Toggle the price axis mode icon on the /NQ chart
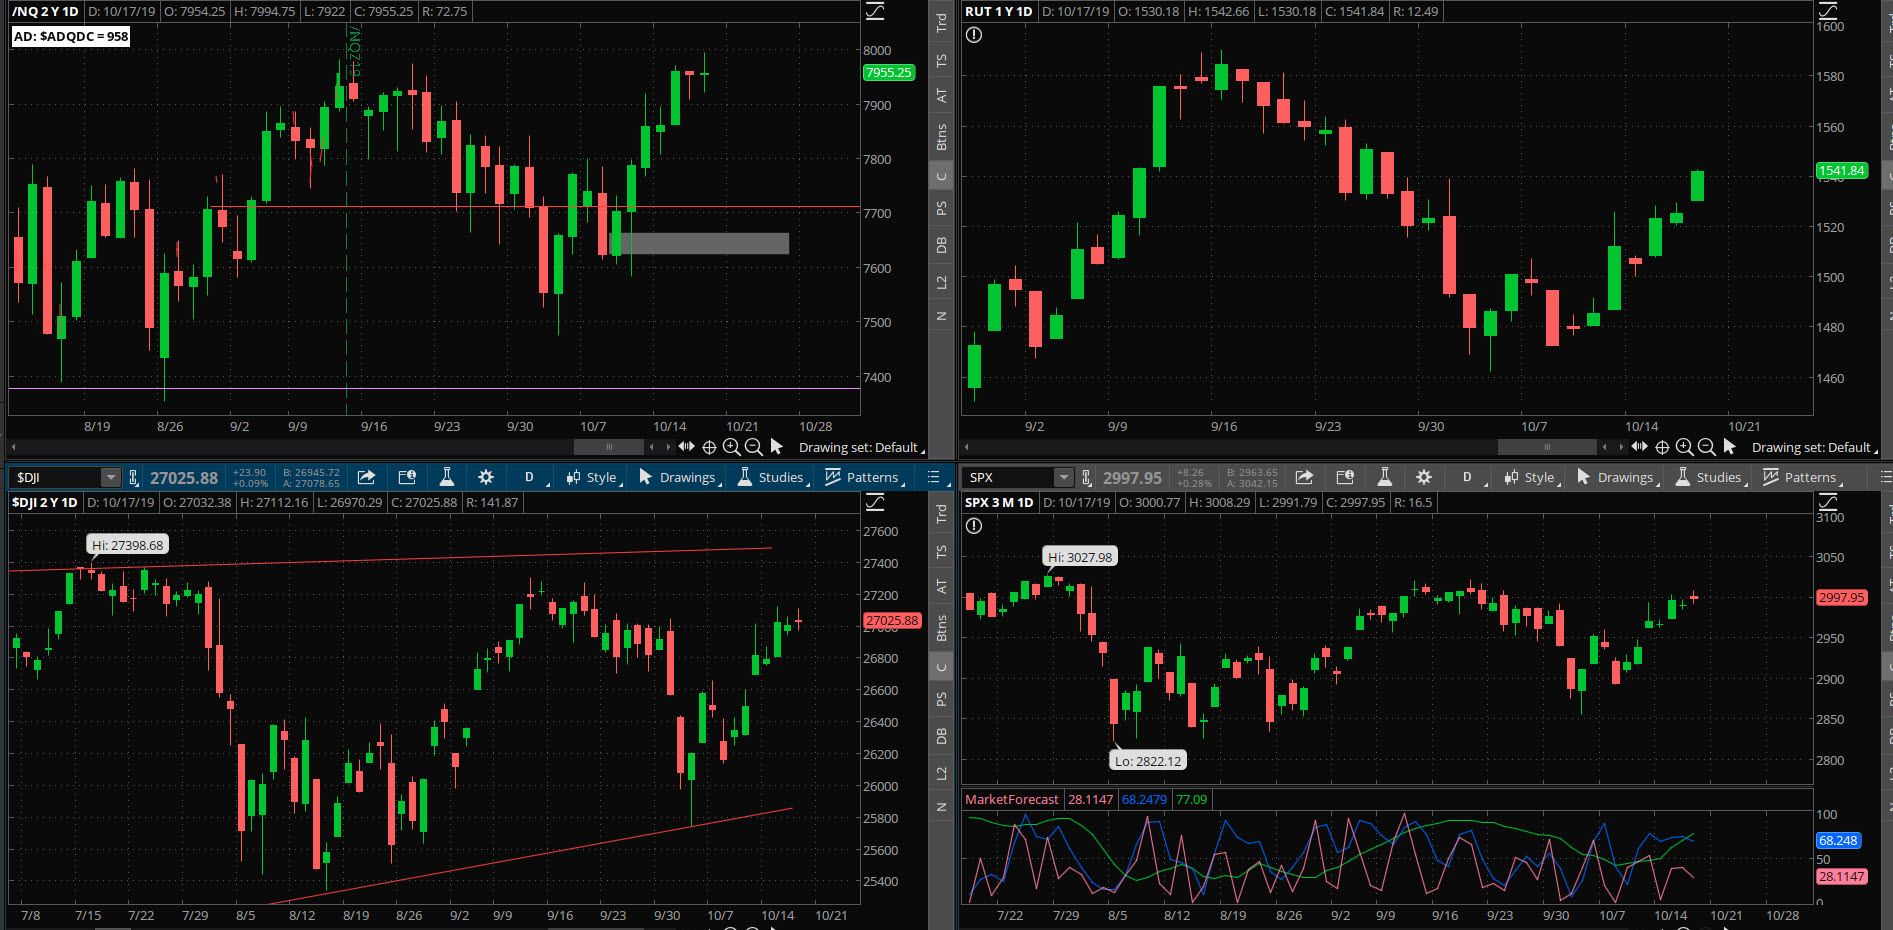 (x=875, y=11)
